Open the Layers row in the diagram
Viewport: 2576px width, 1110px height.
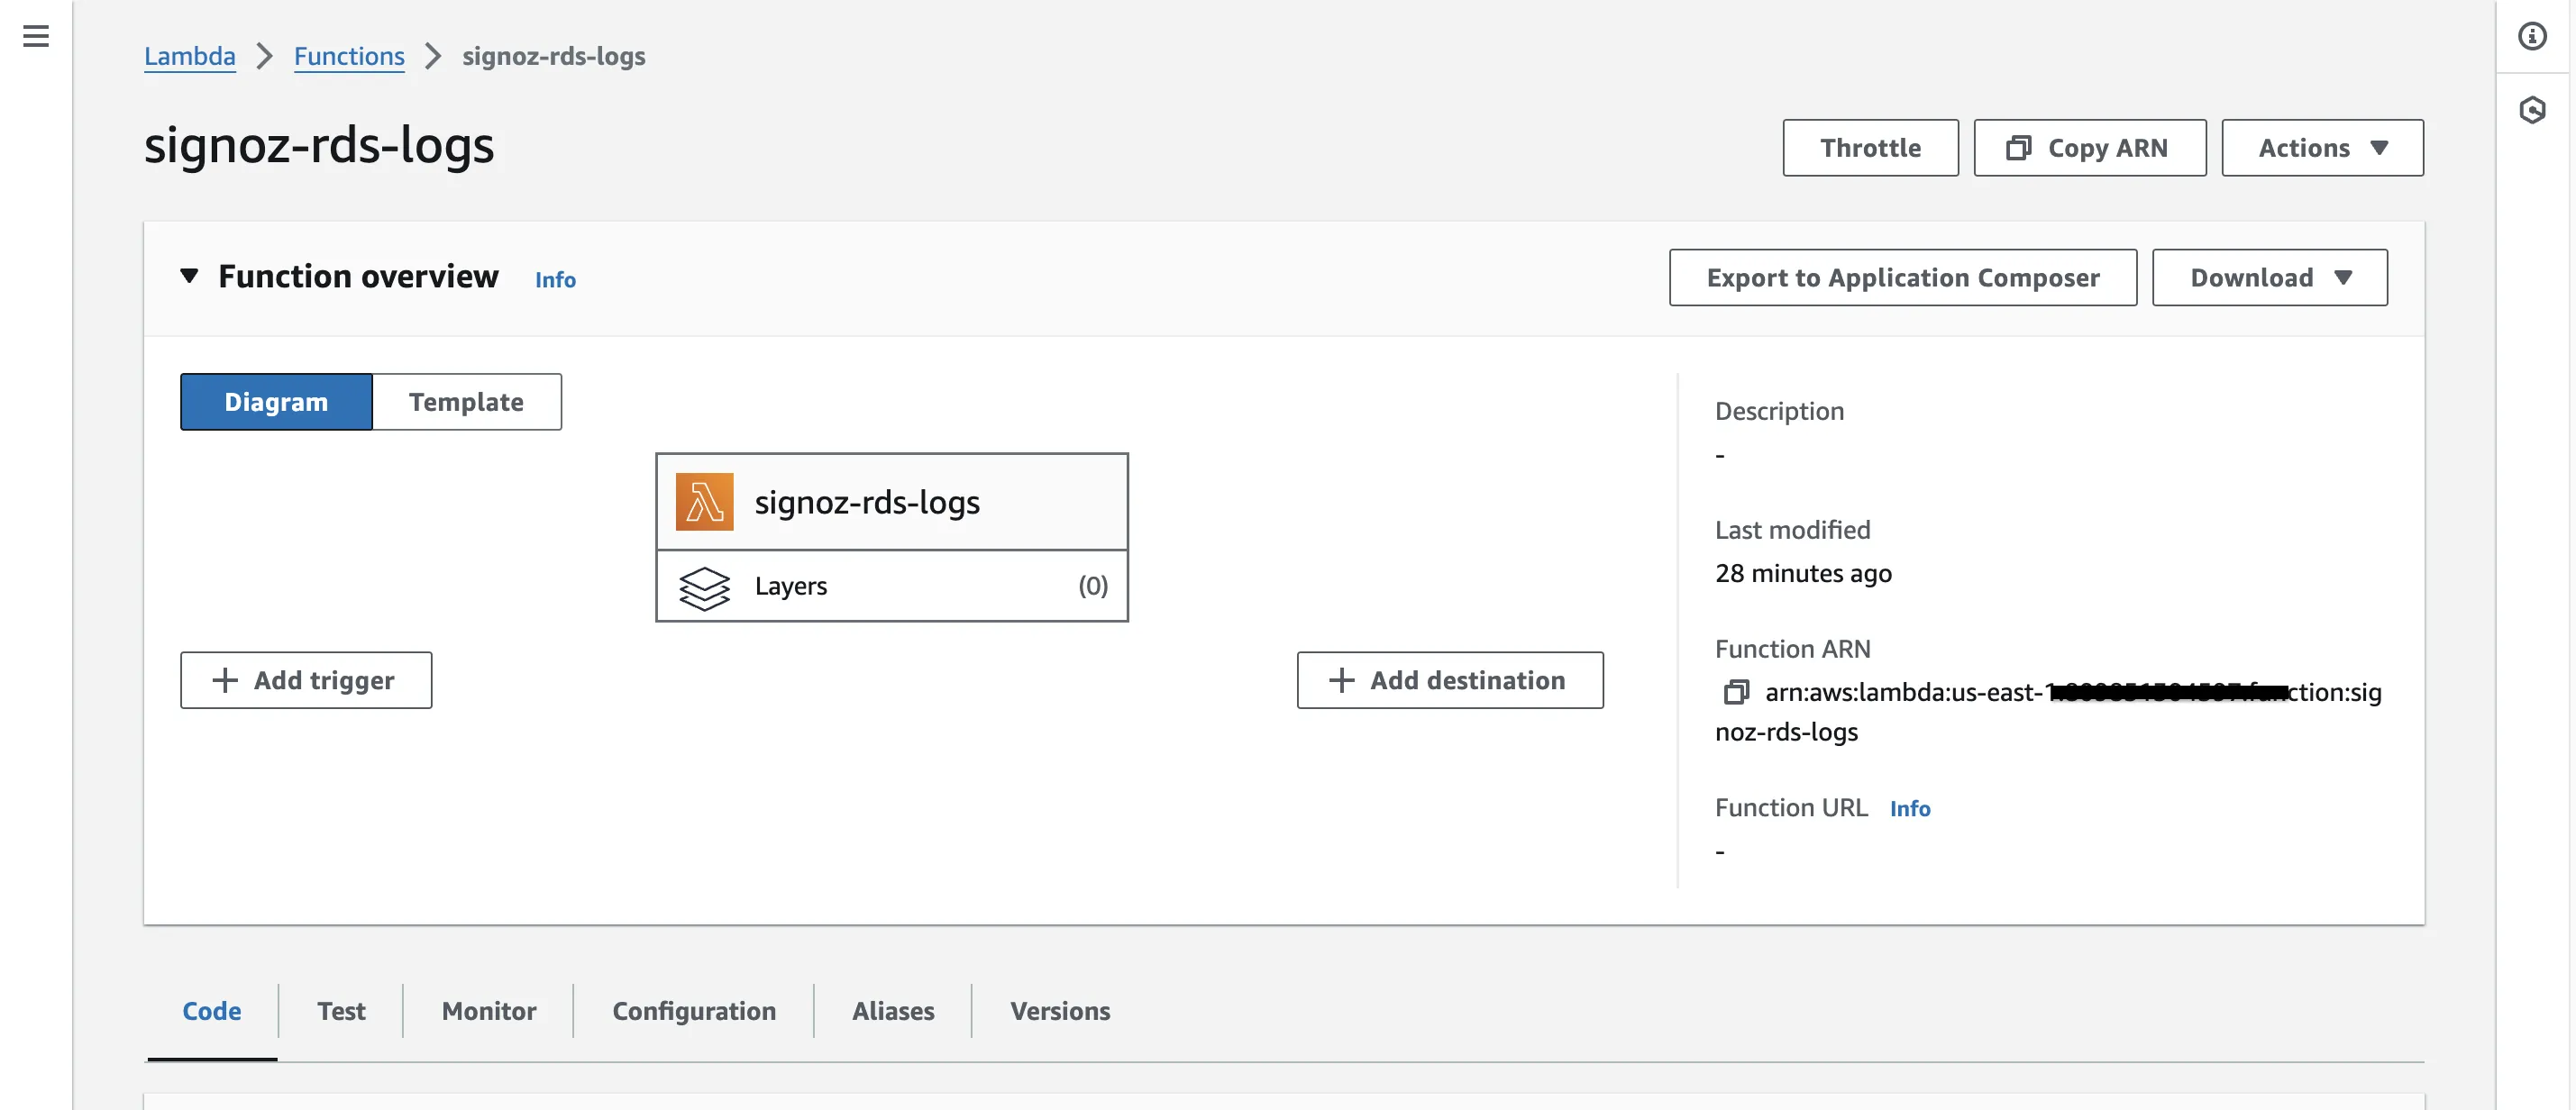[x=891, y=586]
